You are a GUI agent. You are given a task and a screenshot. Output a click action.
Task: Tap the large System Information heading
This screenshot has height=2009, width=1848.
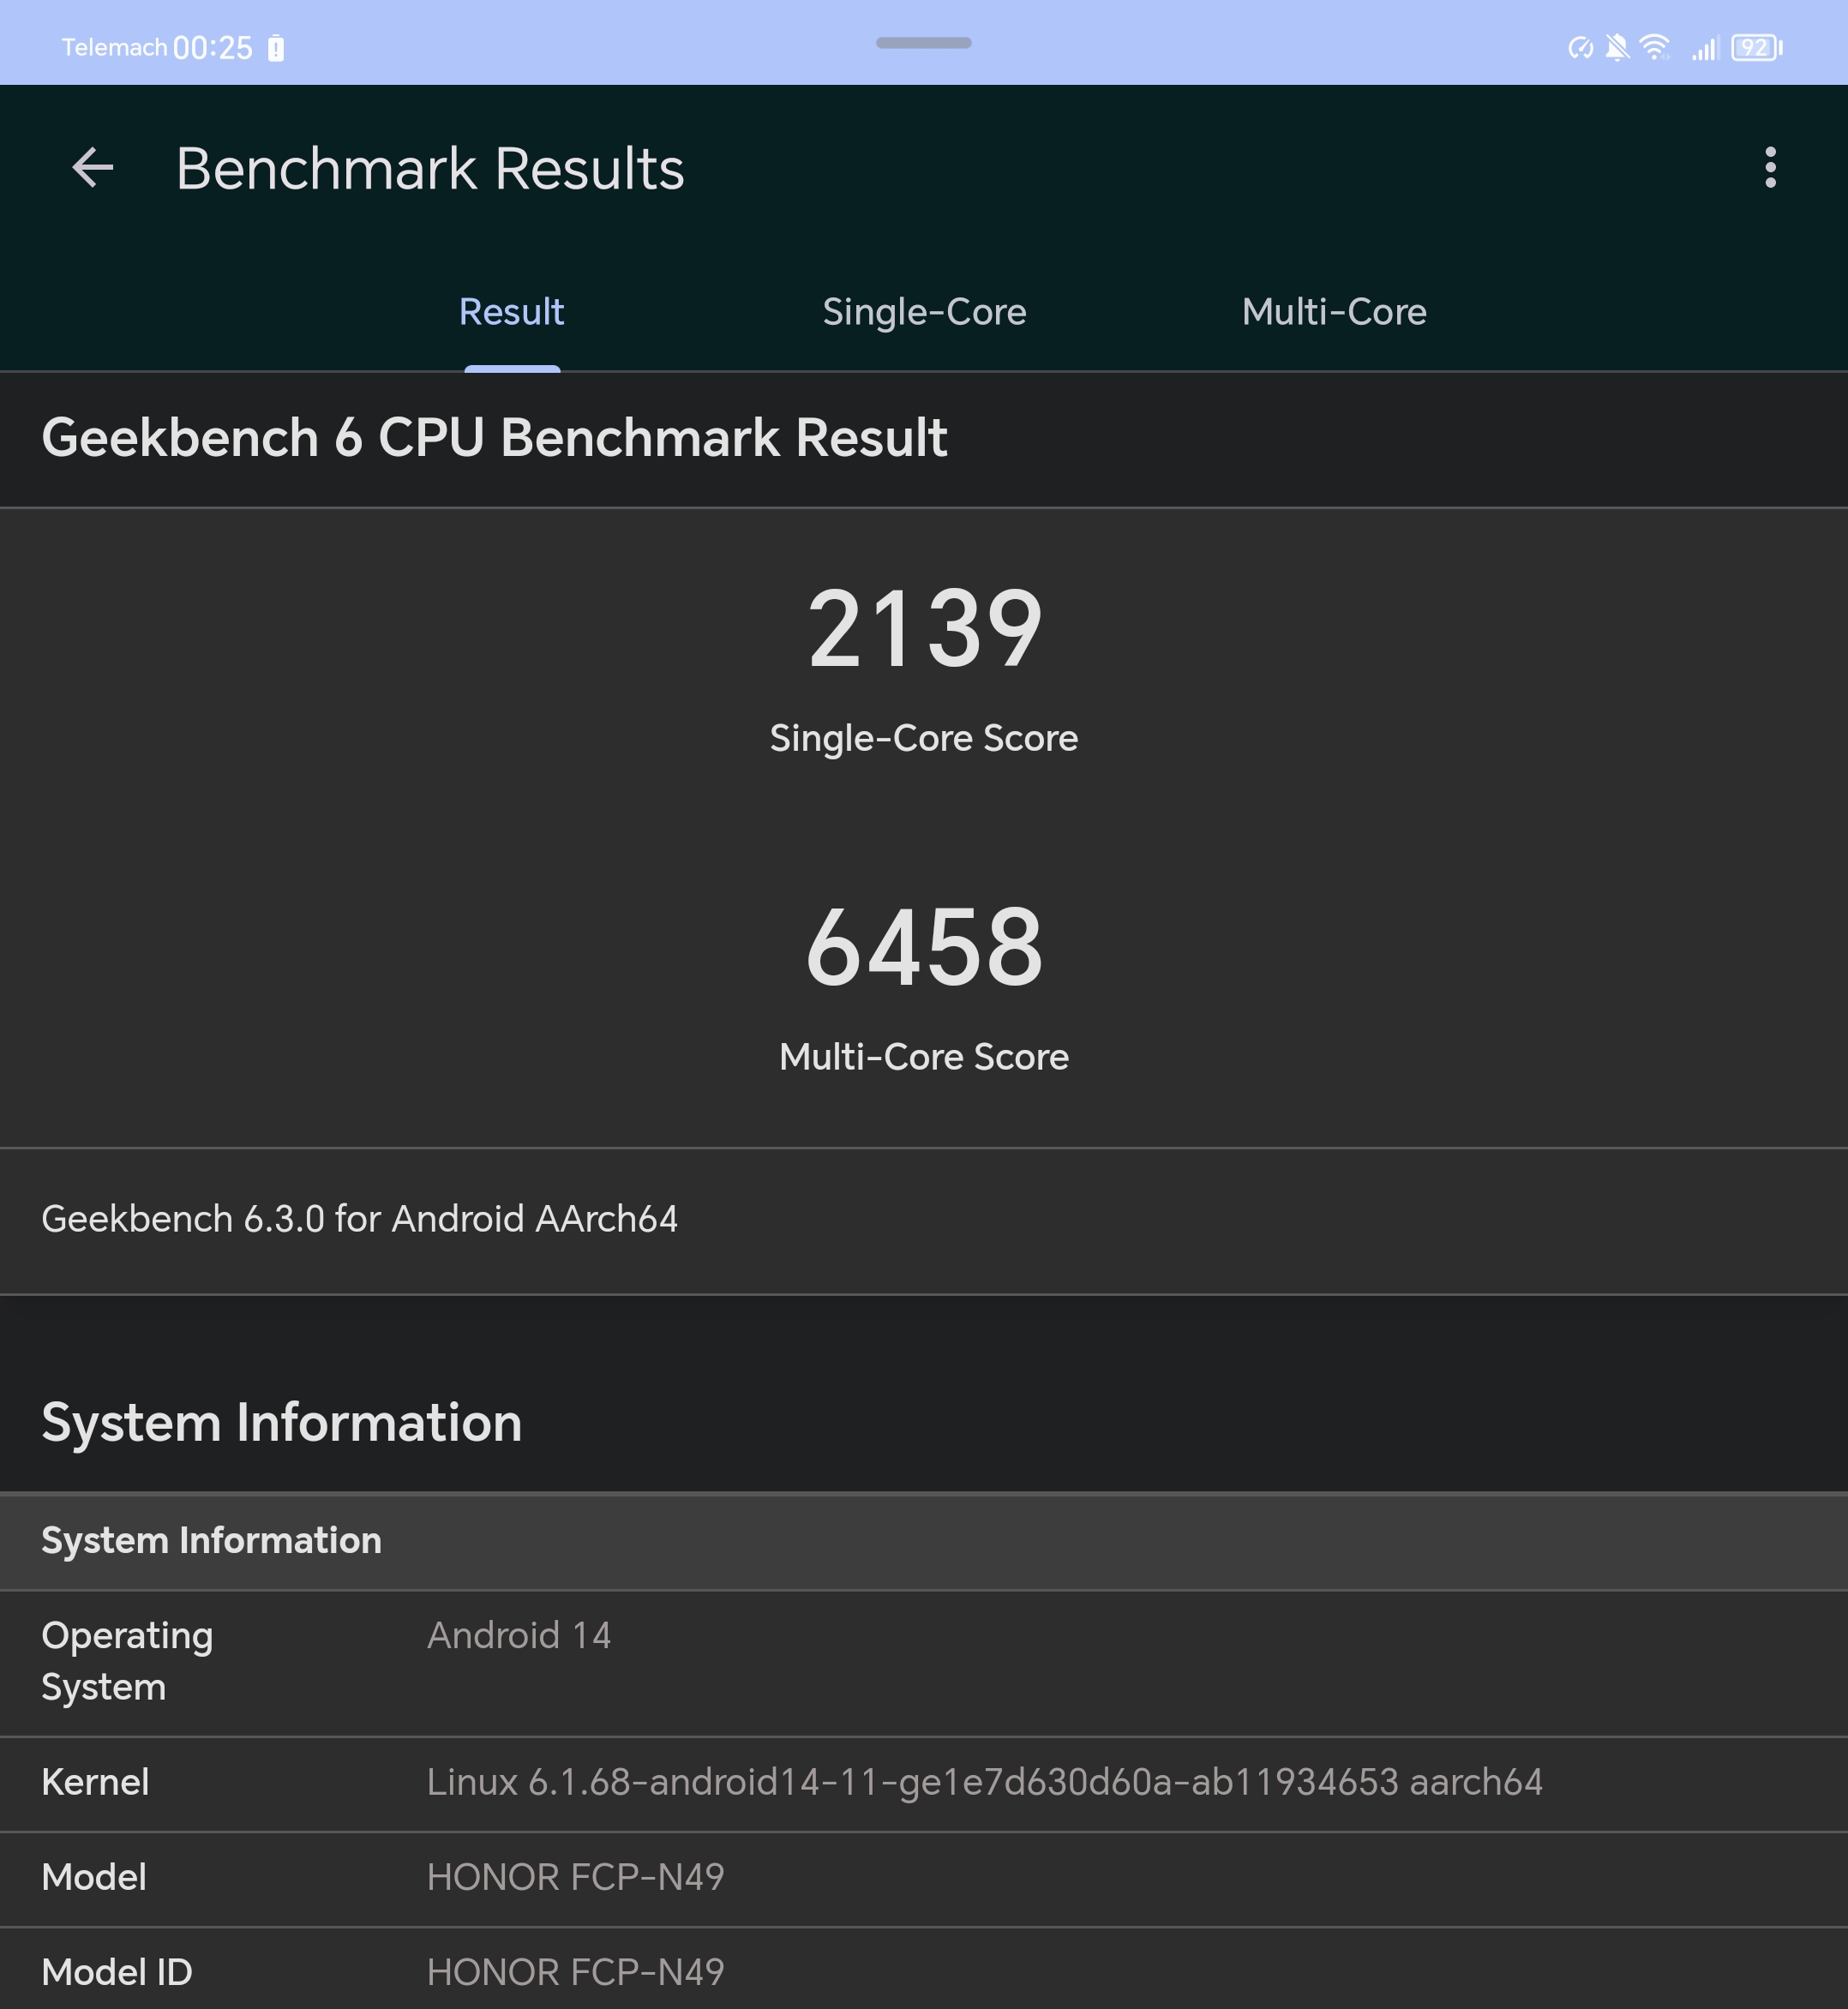click(282, 1423)
